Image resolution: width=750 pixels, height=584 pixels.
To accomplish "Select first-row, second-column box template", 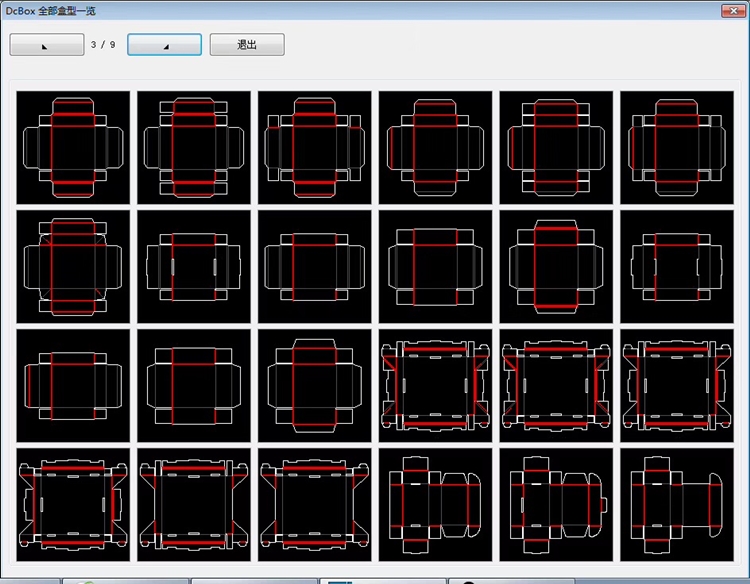I will tap(194, 147).
